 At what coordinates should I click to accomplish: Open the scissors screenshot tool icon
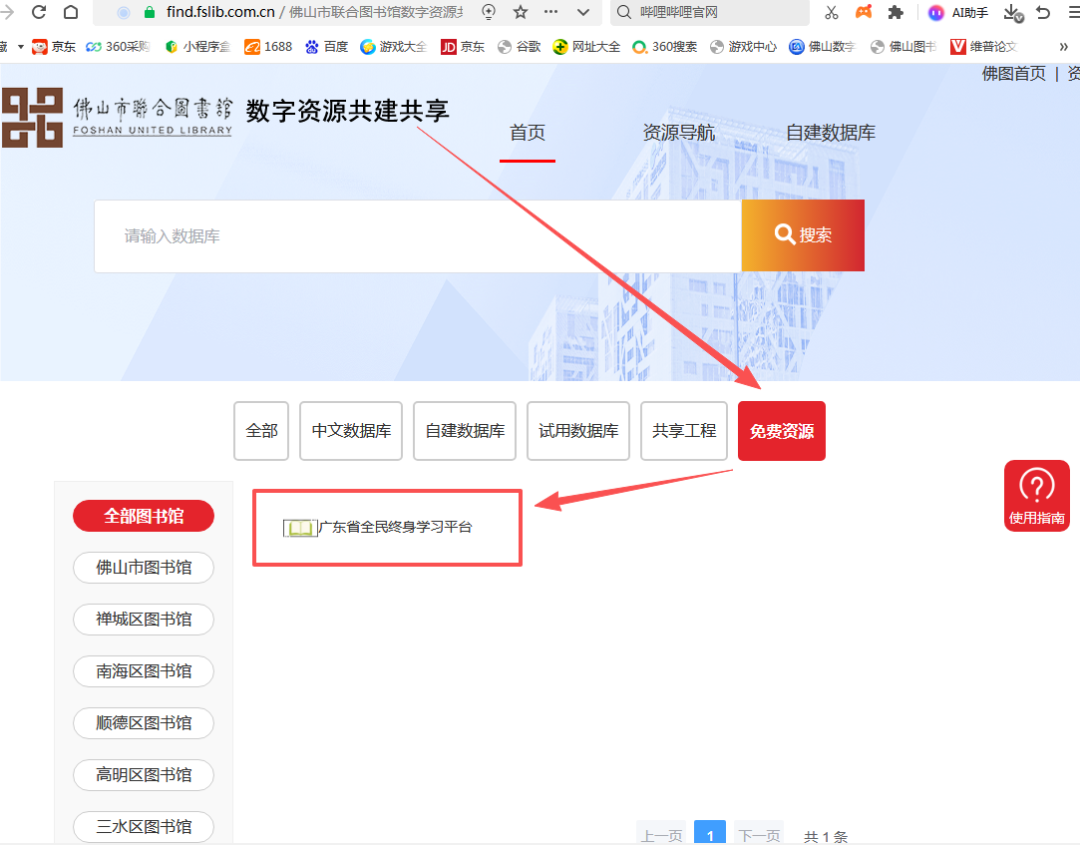831,12
